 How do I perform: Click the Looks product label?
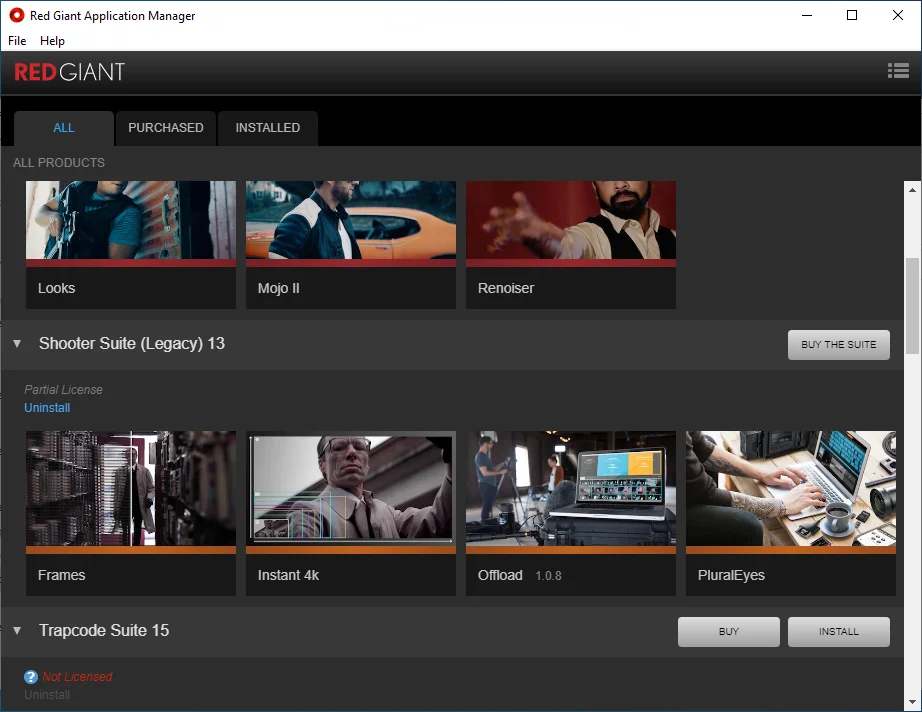point(56,288)
